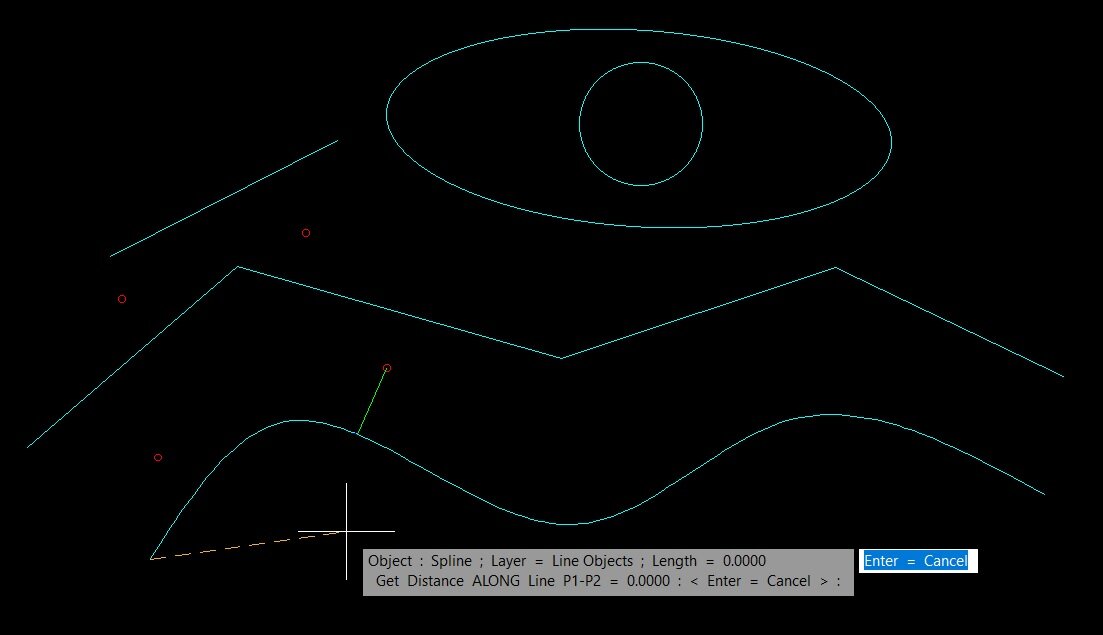Click 'Object : Spline' text in tooltip
Viewport: 1103px width, 635px height.
420,561
